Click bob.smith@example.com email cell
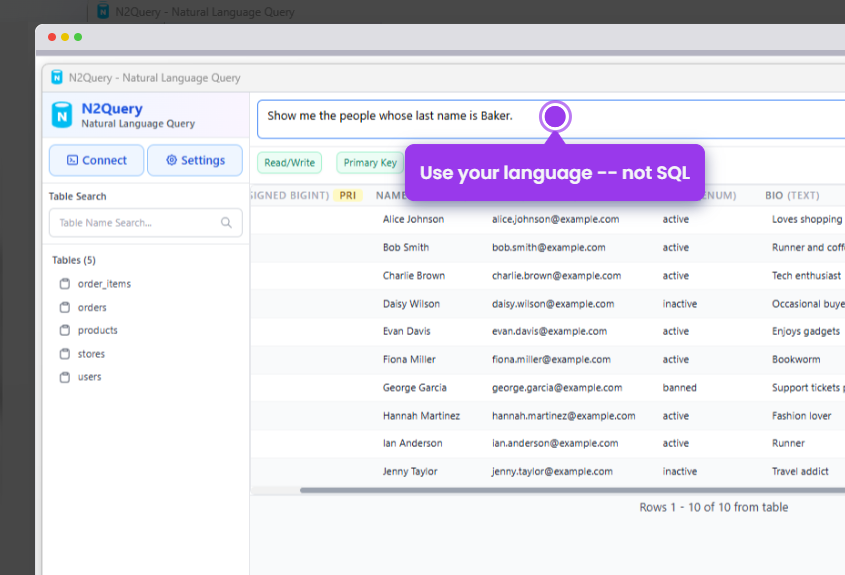This screenshot has height=575, width=845. 549,247
